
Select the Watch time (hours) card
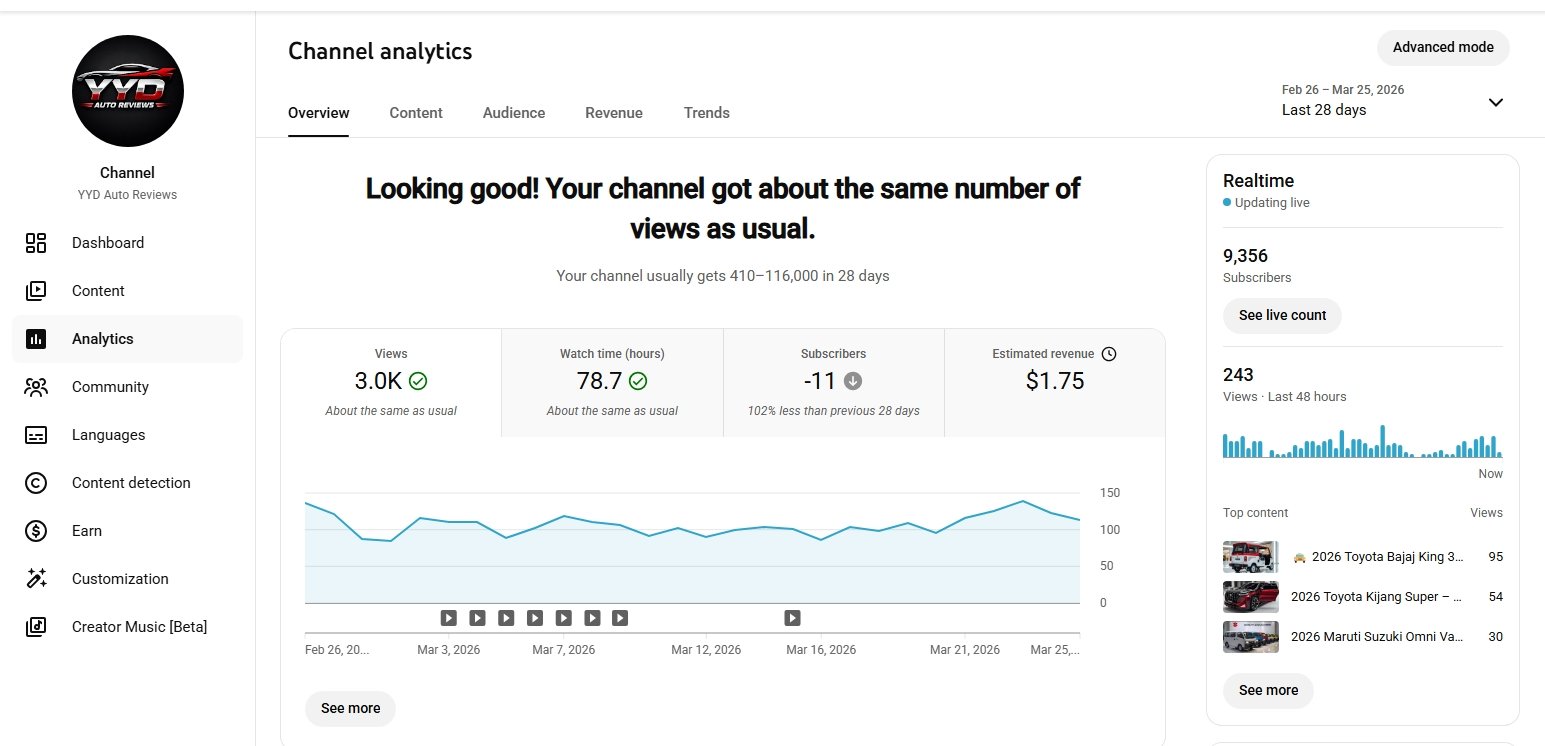pyautogui.click(x=612, y=382)
